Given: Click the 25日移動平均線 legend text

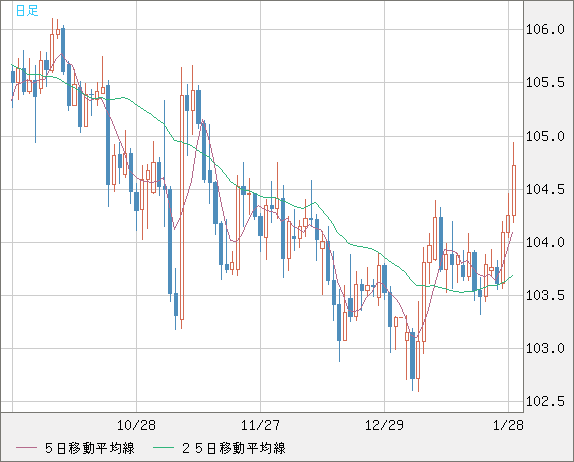Looking at the screenshot, I should [x=234, y=448].
